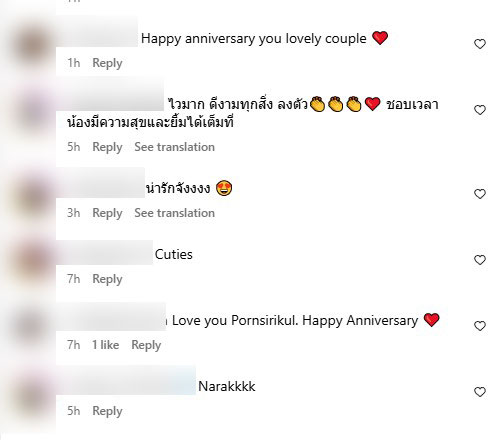Open avatar of the 'Cuties' commenter
Screen dimensions: 499x440
pyautogui.click(x=32, y=261)
